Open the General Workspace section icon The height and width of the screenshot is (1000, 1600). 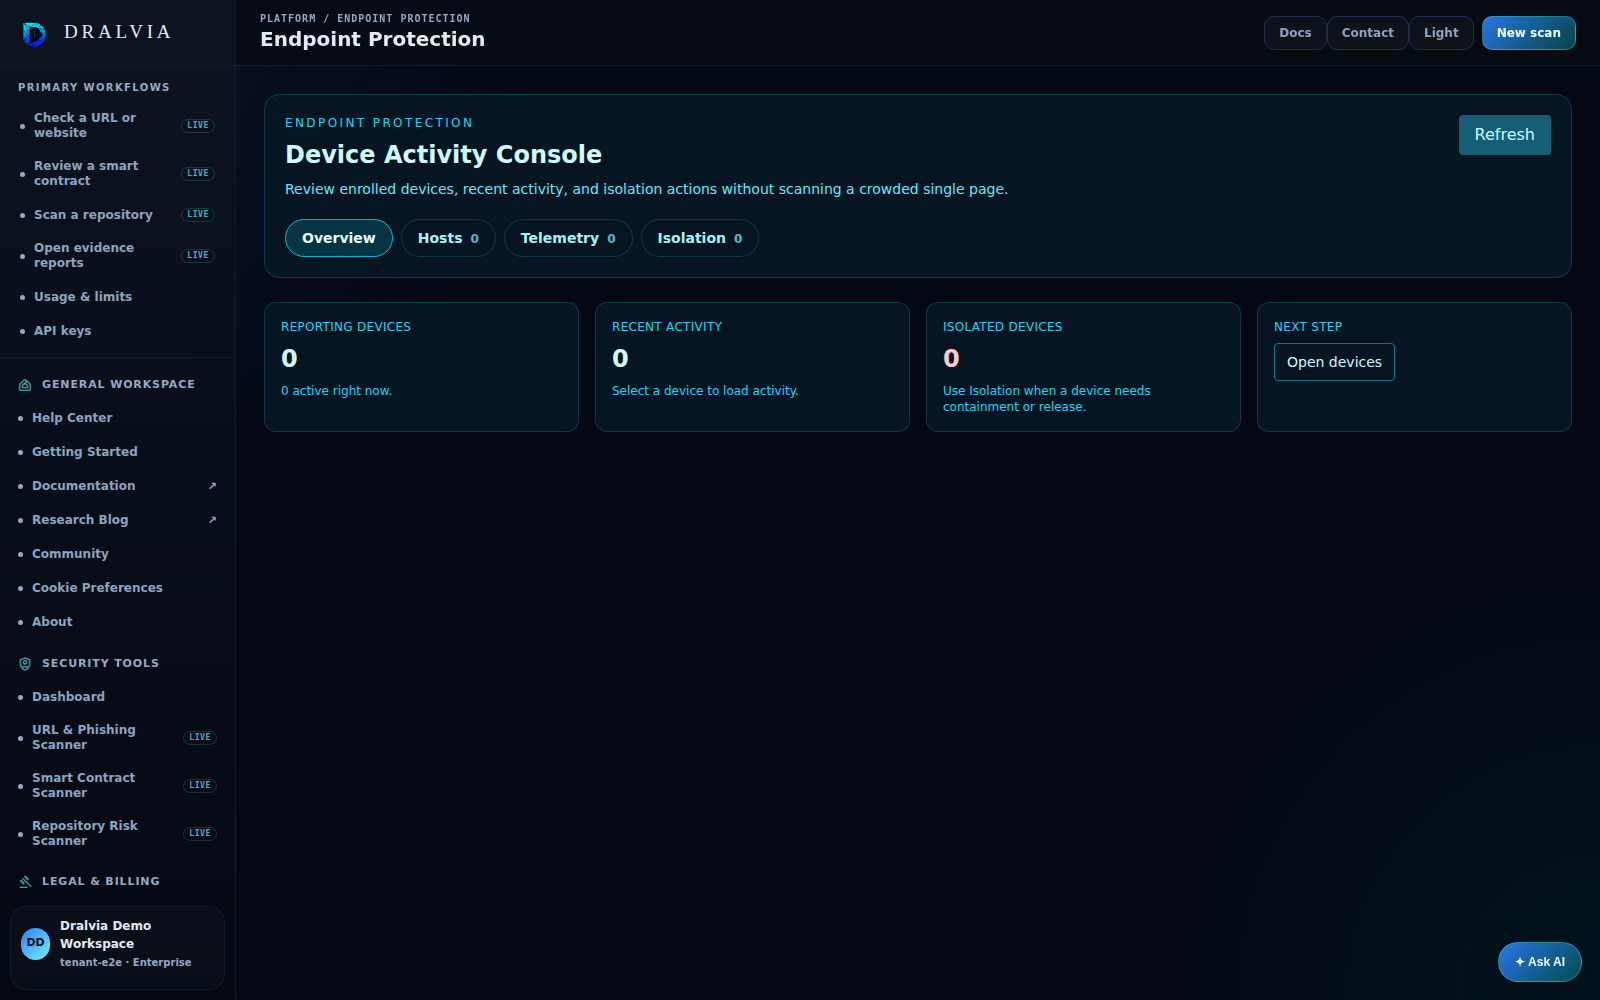(x=25, y=385)
